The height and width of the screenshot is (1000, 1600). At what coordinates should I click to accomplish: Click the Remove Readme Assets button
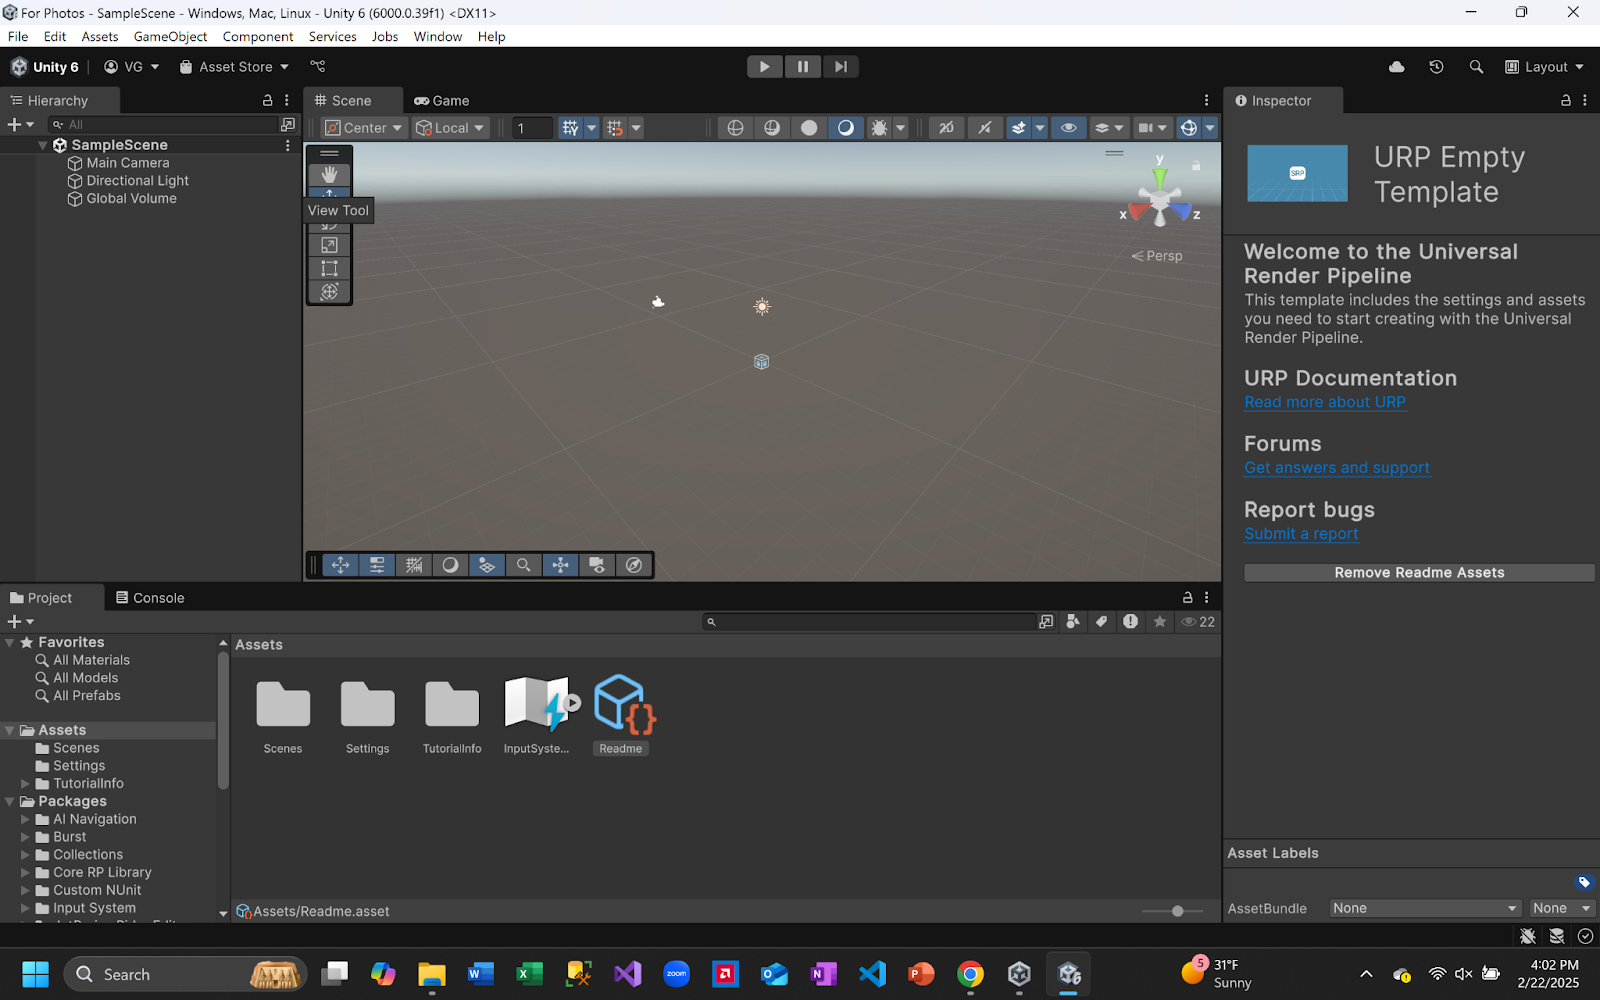1419,573
